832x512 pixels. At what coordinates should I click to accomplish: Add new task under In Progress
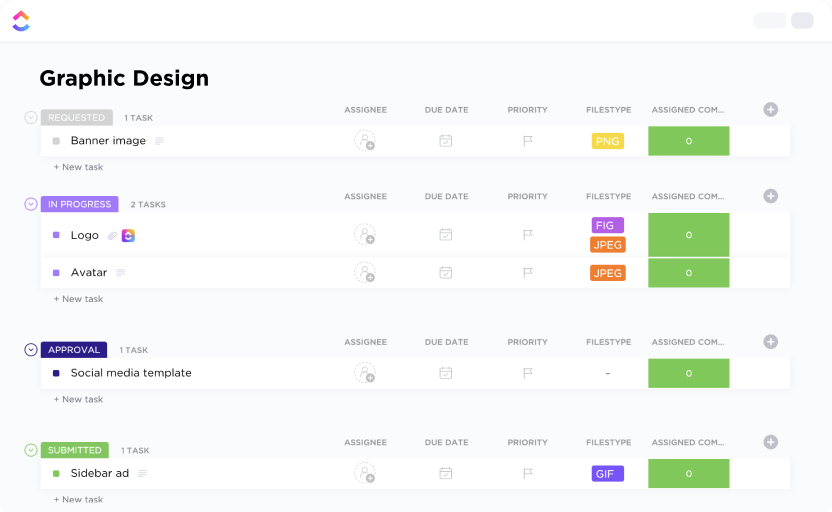pyautogui.click(x=79, y=299)
